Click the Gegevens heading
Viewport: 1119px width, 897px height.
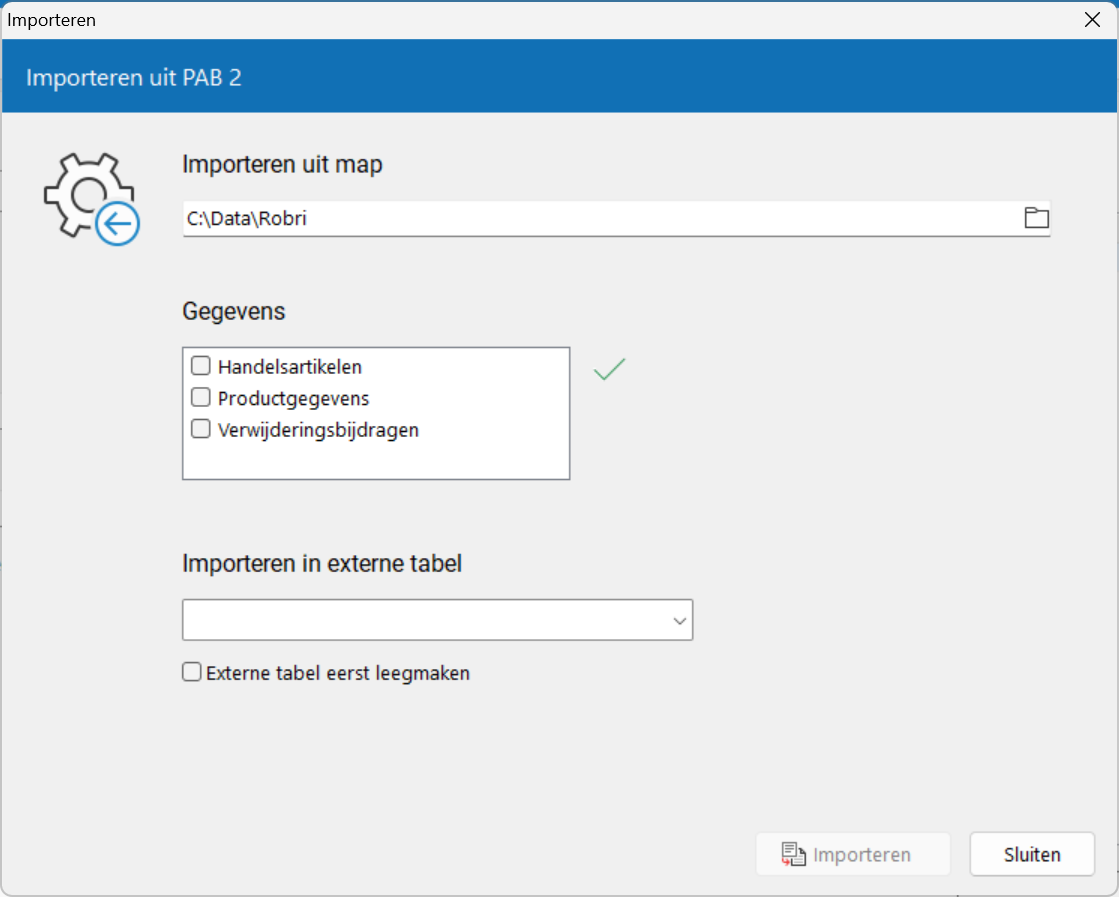pos(233,311)
